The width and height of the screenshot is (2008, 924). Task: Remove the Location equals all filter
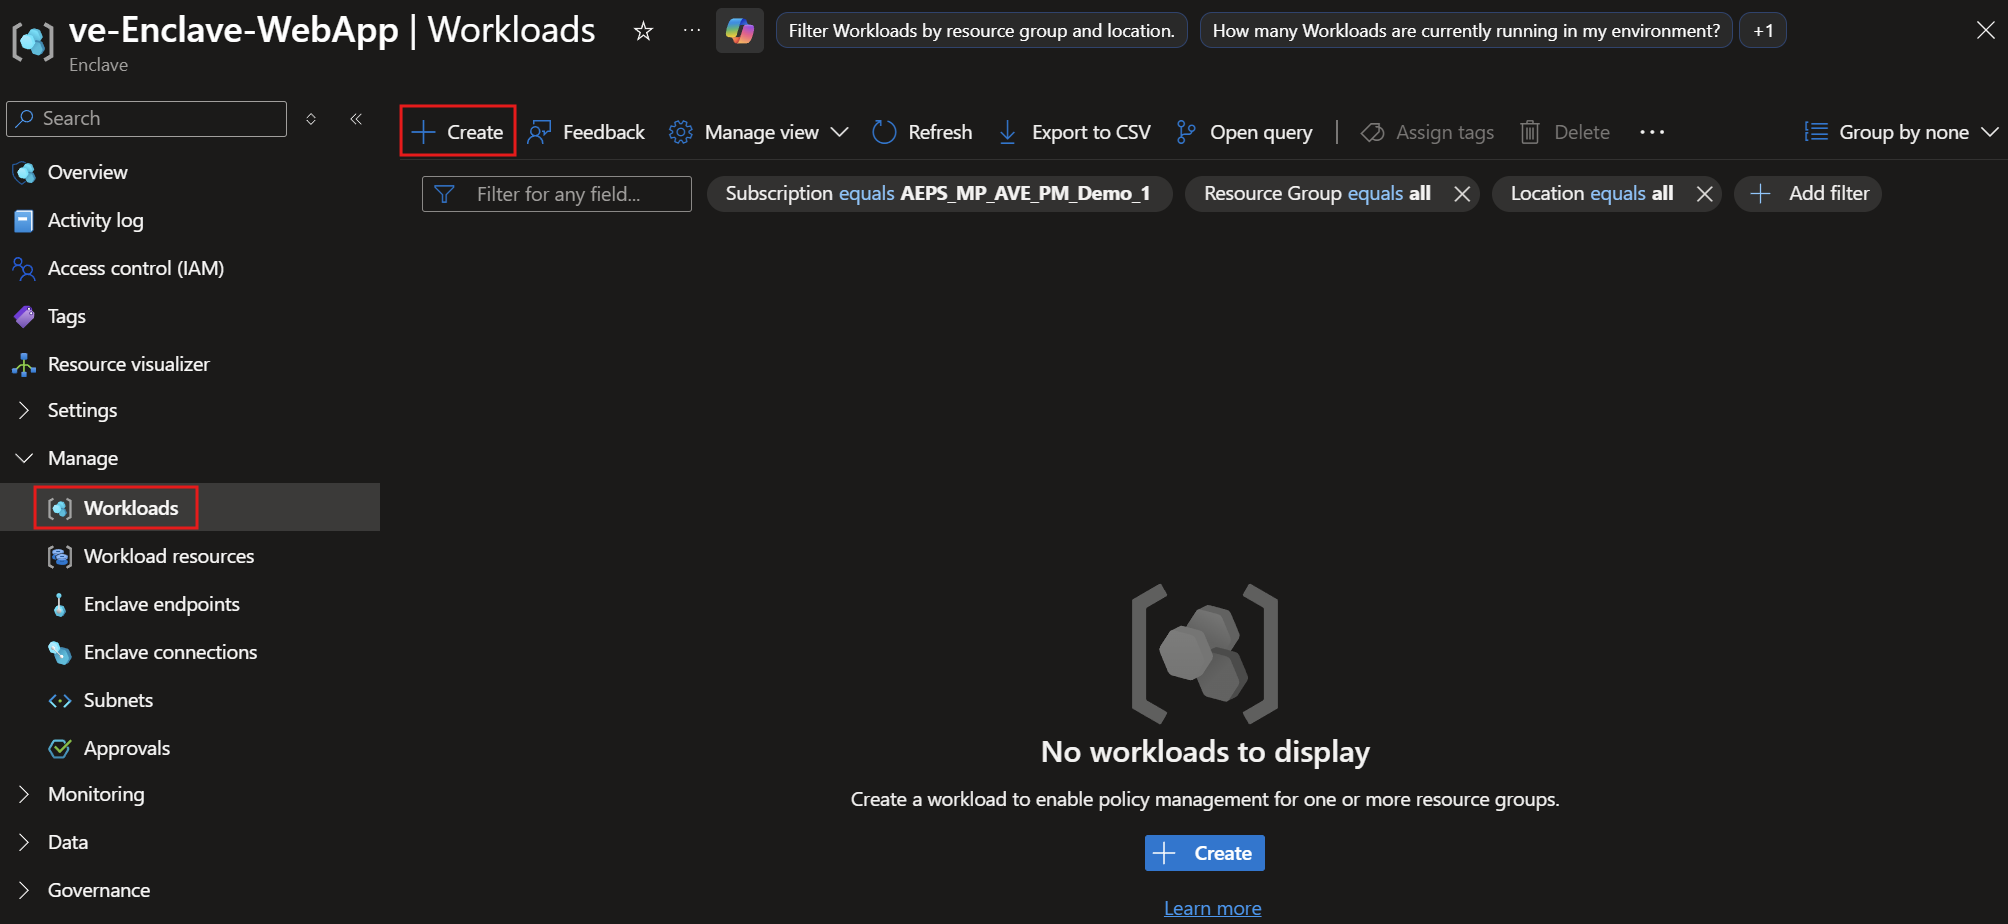pos(1705,194)
